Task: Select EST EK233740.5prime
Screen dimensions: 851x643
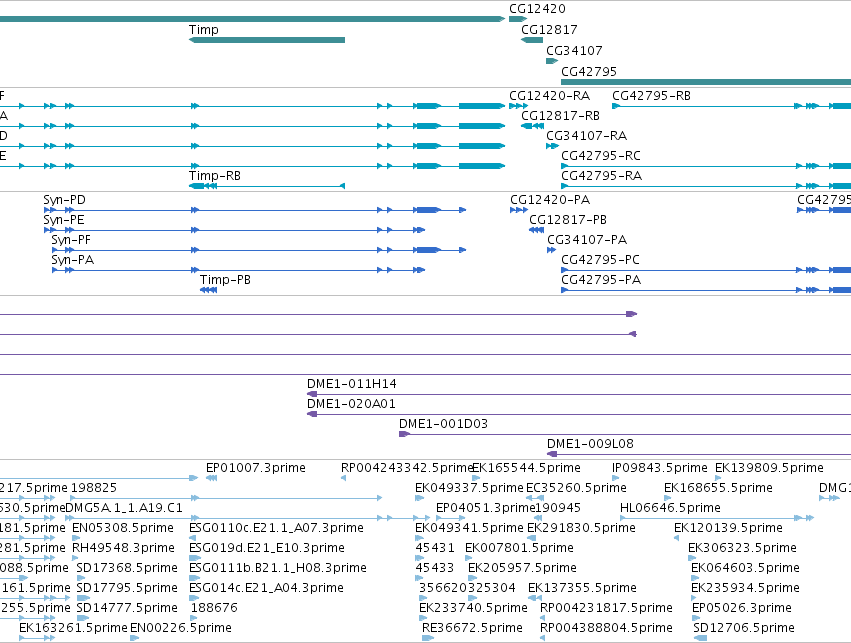Action: click(422, 619)
